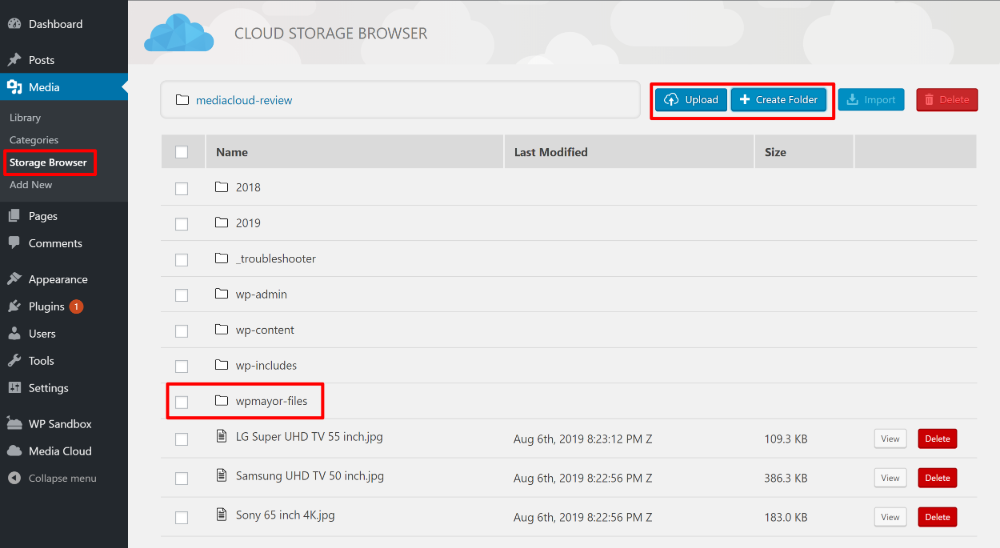Delete the LG Super UHD TV file
Image resolution: width=1000 pixels, height=548 pixels.
point(938,439)
